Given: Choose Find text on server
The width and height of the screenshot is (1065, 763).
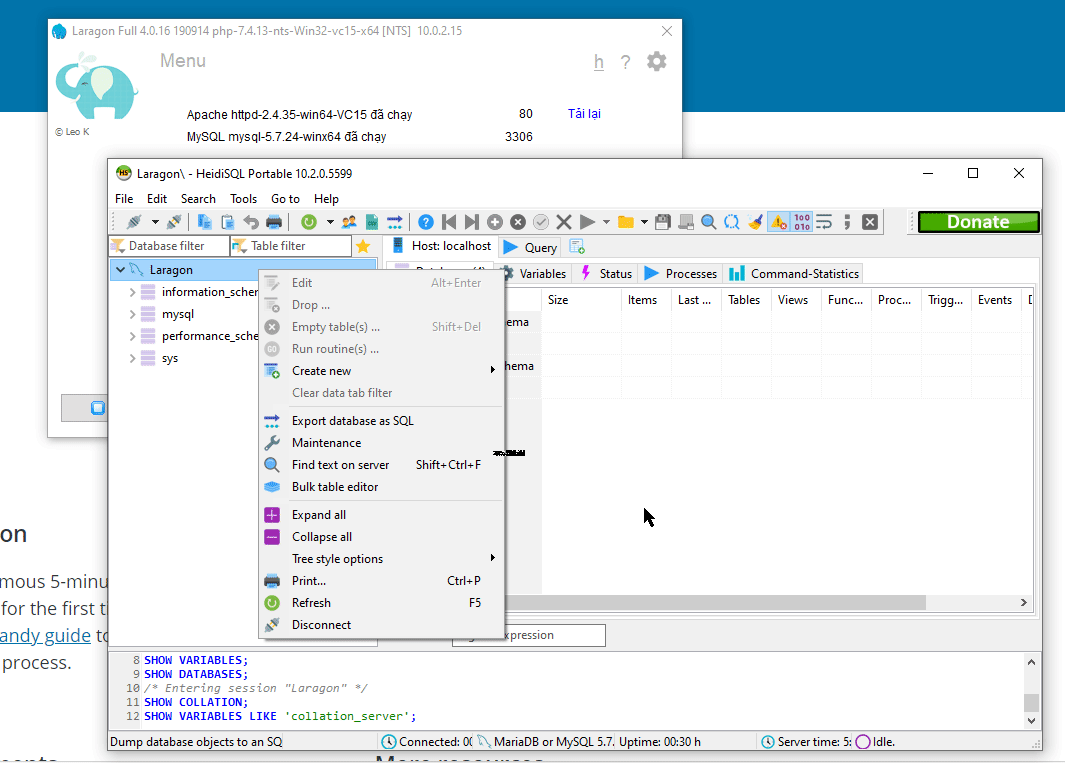Looking at the screenshot, I should (x=381, y=465).
